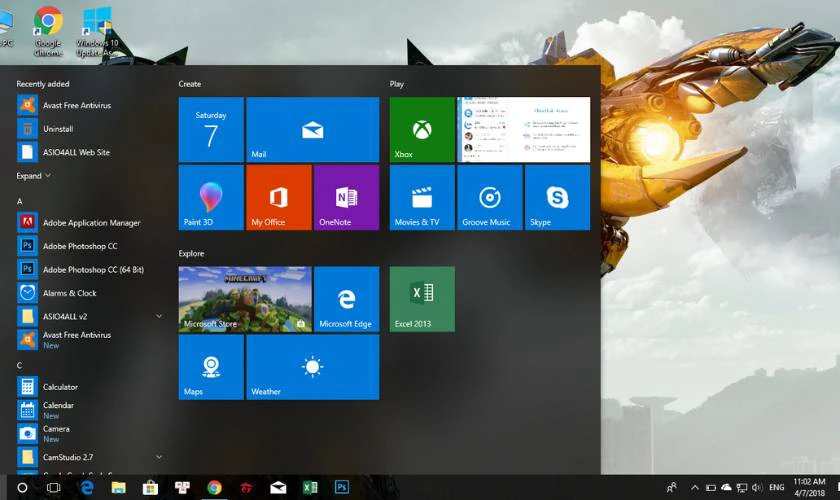Click the Windows 10 Update Assistant desktop shortcut
This screenshot has width=840, height=500.
(x=96, y=31)
